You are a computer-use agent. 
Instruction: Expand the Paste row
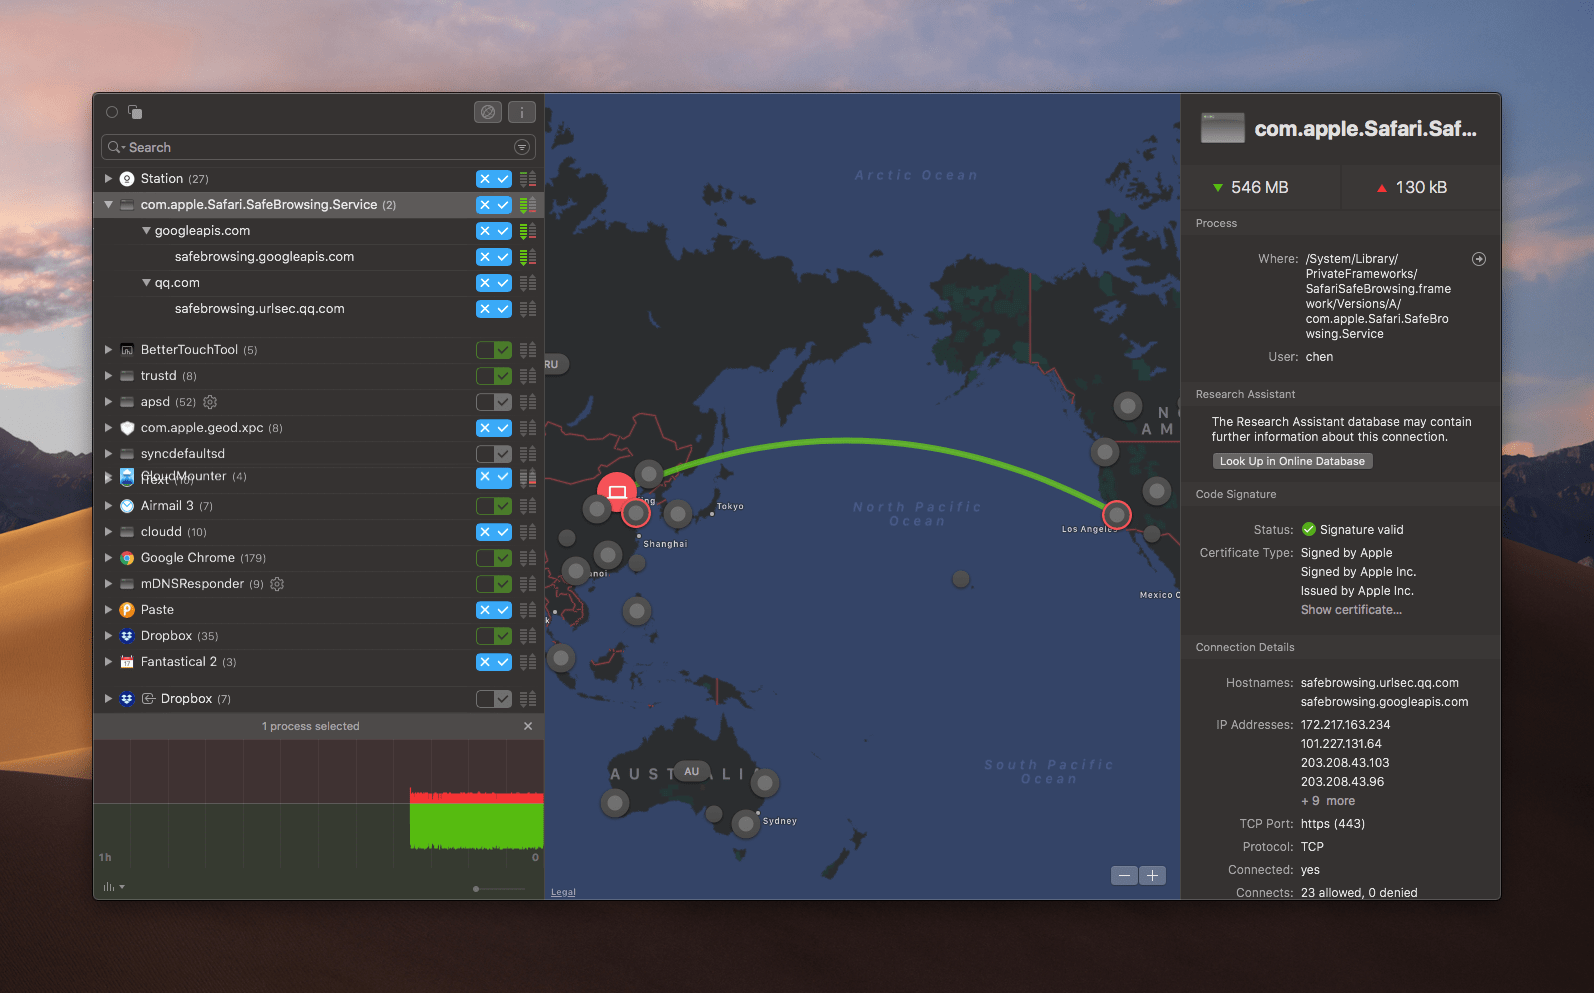[108, 610]
